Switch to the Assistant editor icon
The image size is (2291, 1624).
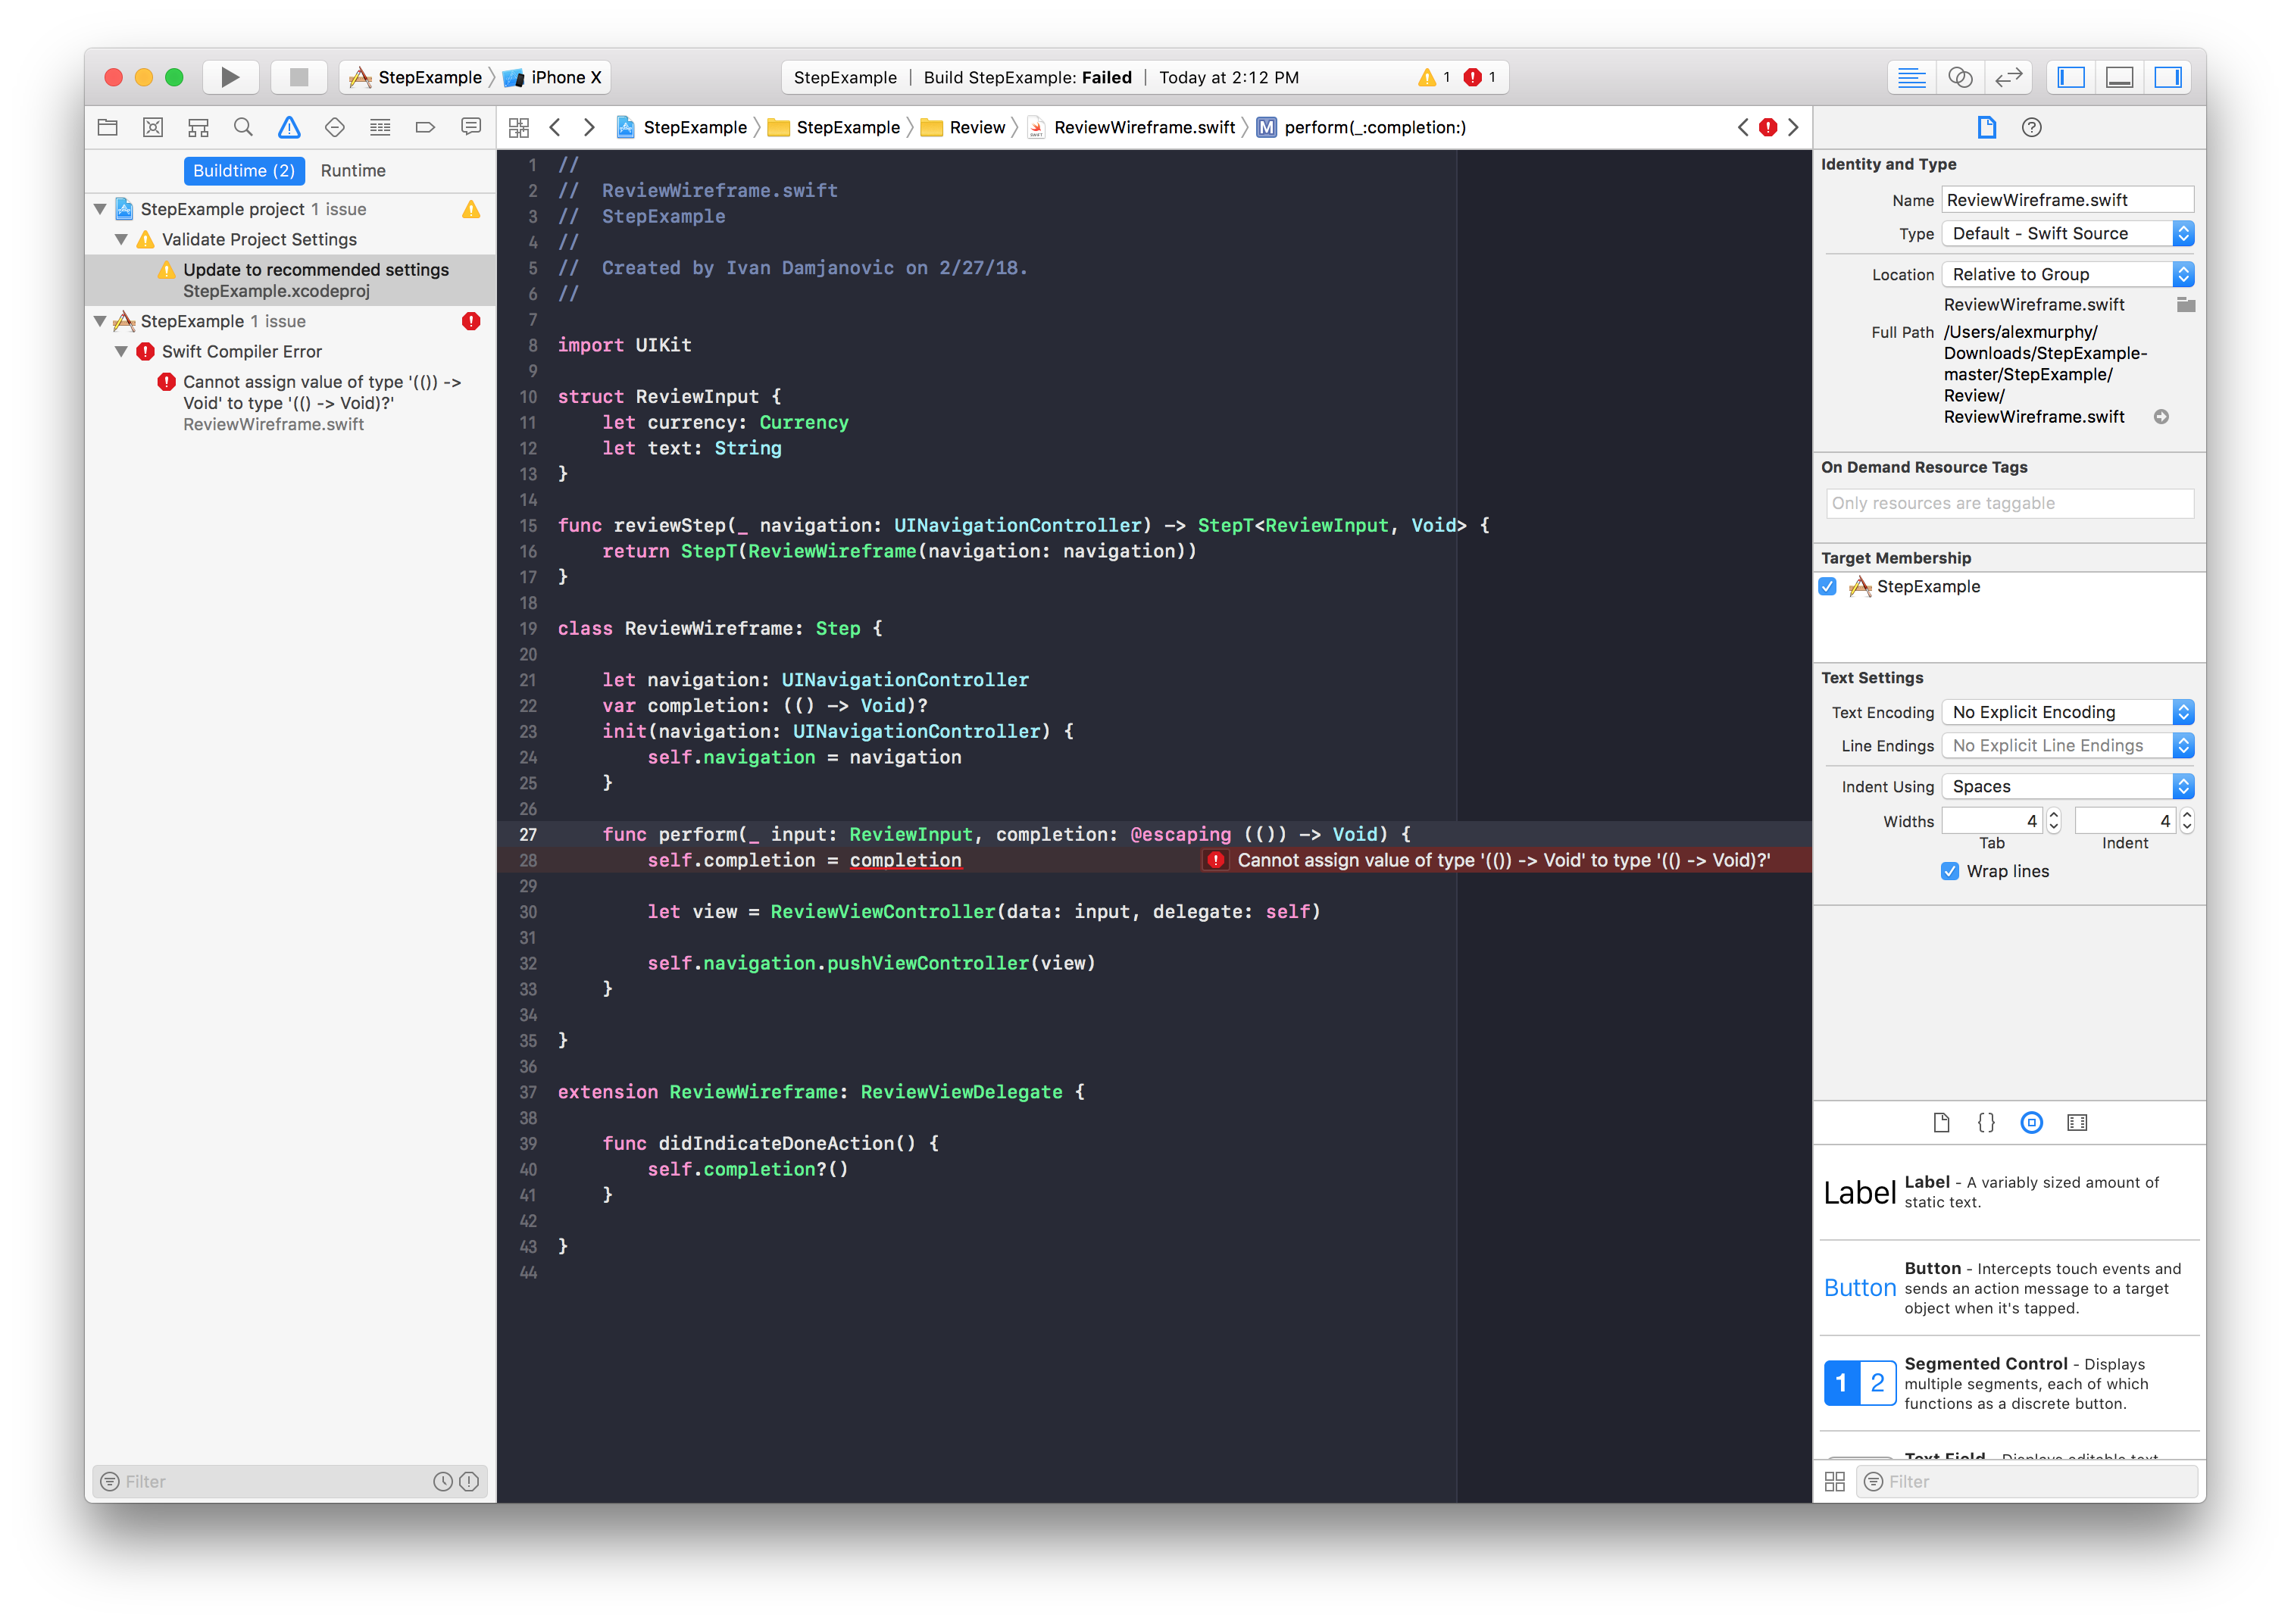click(1960, 77)
